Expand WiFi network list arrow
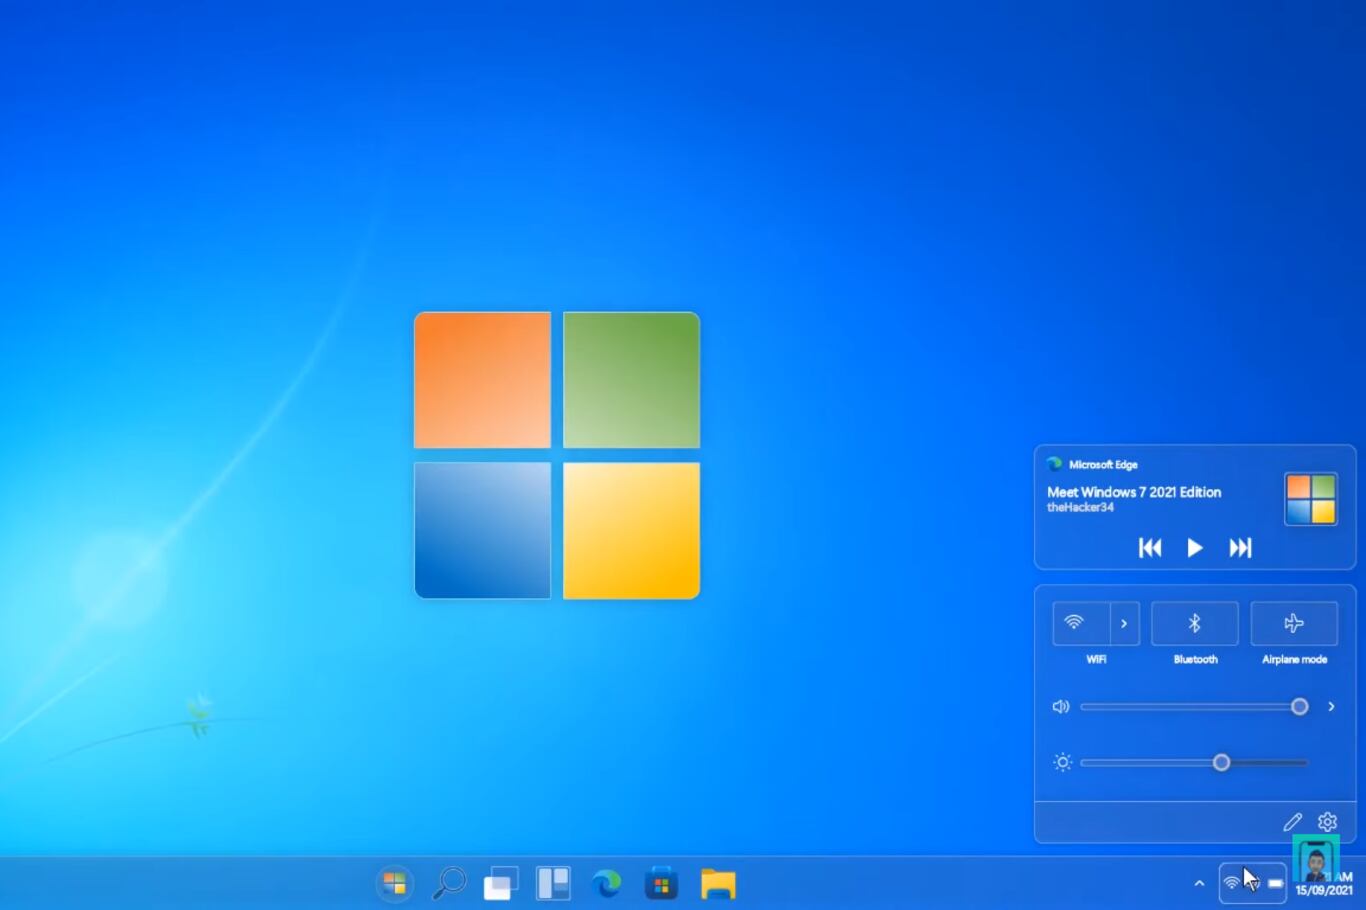Screen dimensions: 1366x910 tap(1124, 624)
